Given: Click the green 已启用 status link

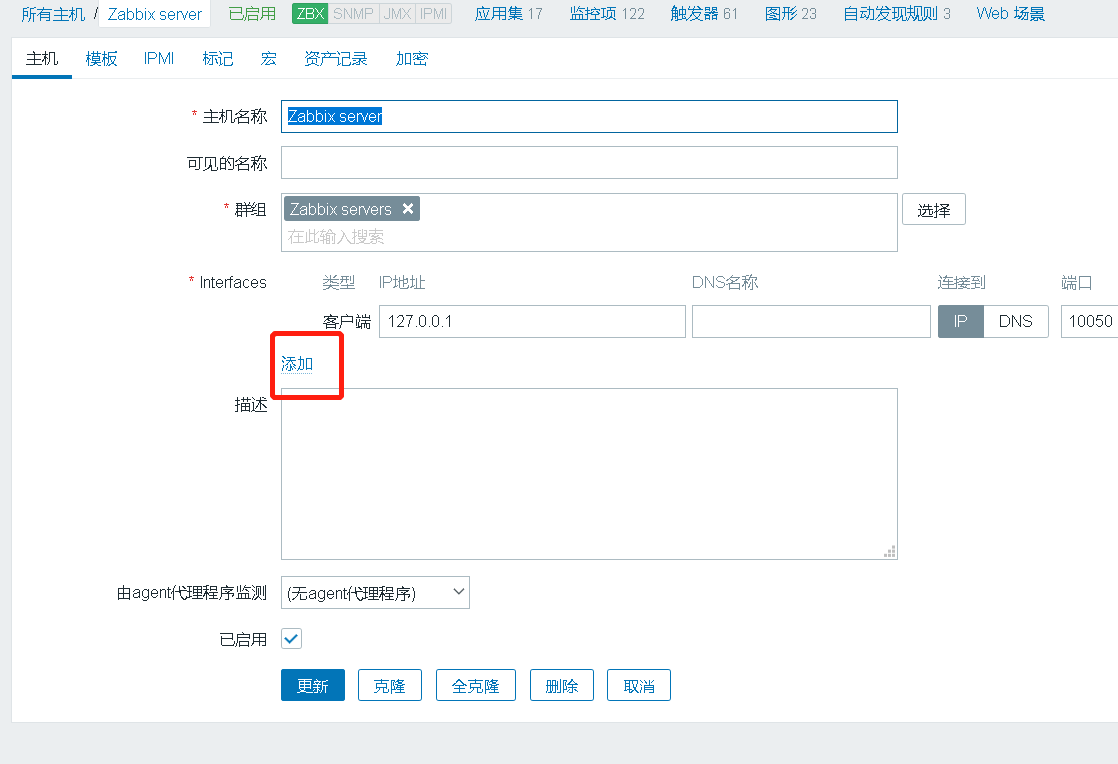Looking at the screenshot, I should (252, 14).
